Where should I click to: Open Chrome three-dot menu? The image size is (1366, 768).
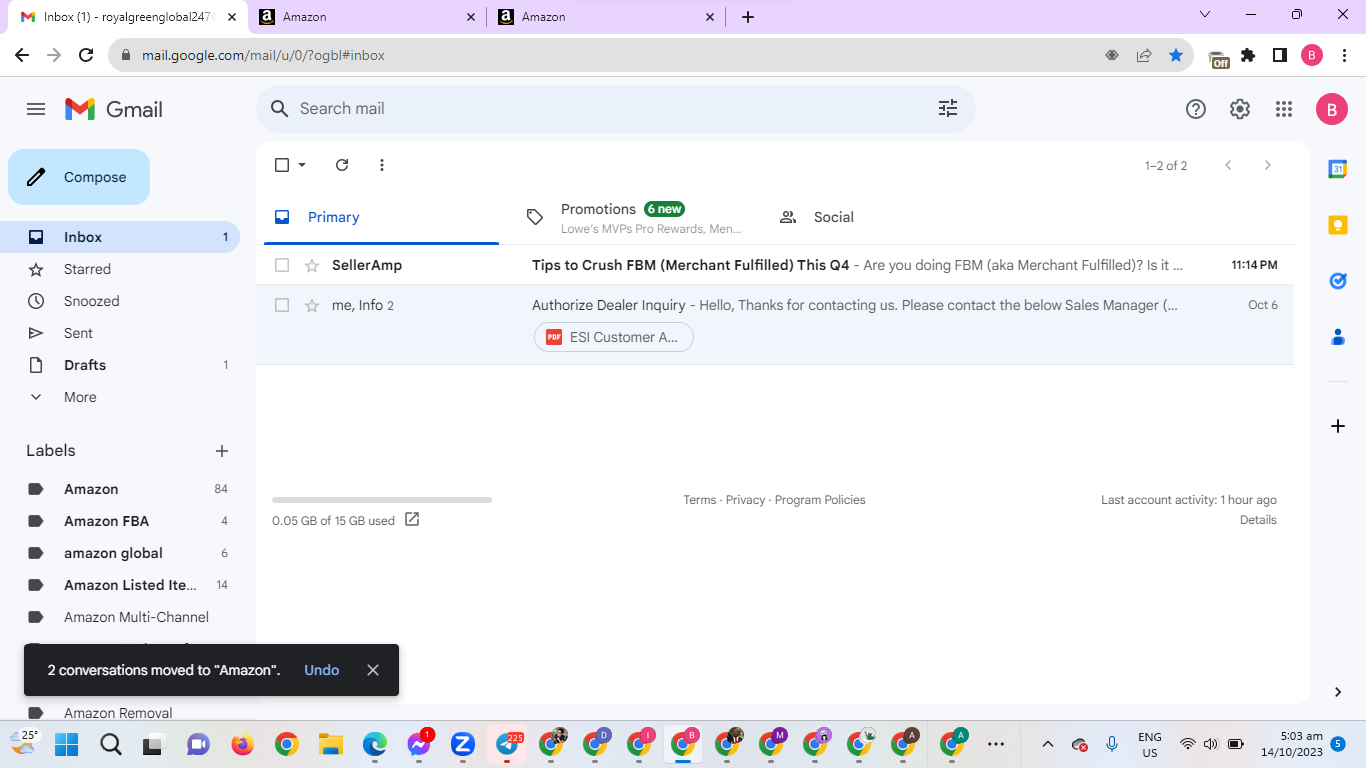(1345, 56)
